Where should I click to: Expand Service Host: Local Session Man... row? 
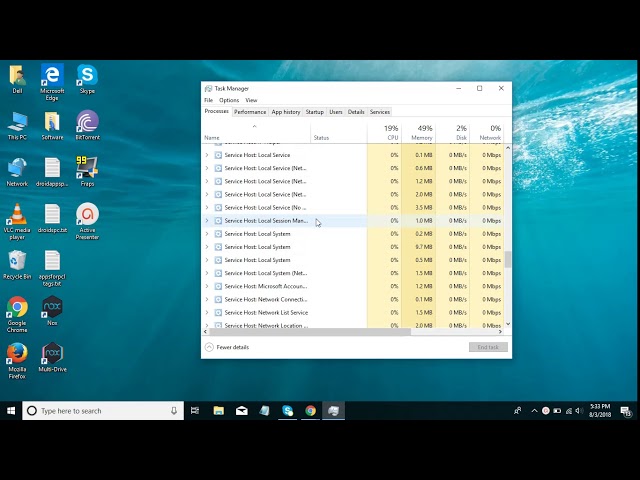click(207, 220)
